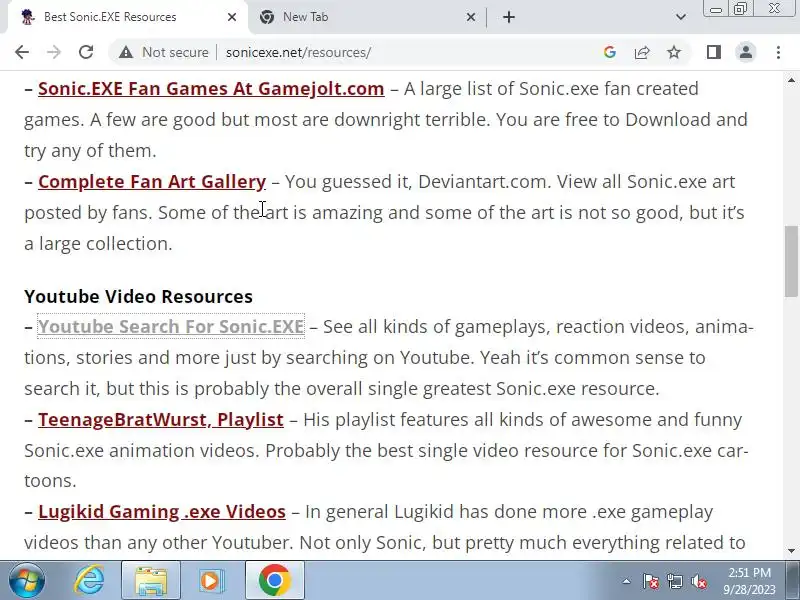This screenshot has height=600, width=800.
Task: Click the Google icon in the address bar
Action: click(610, 52)
